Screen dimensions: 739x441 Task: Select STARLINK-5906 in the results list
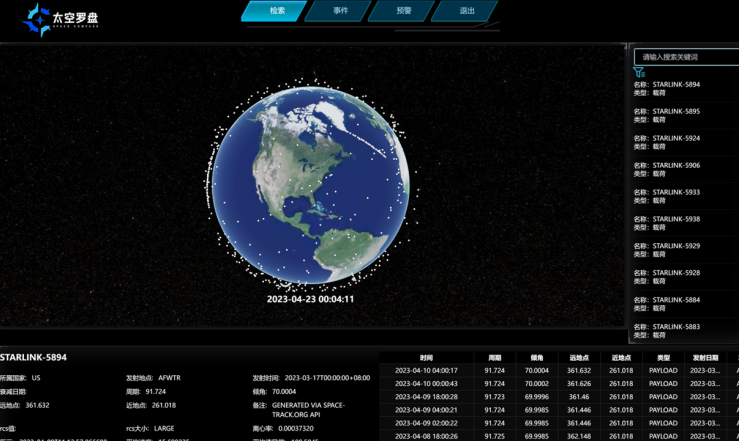pyautogui.click(x=680, y=170)
